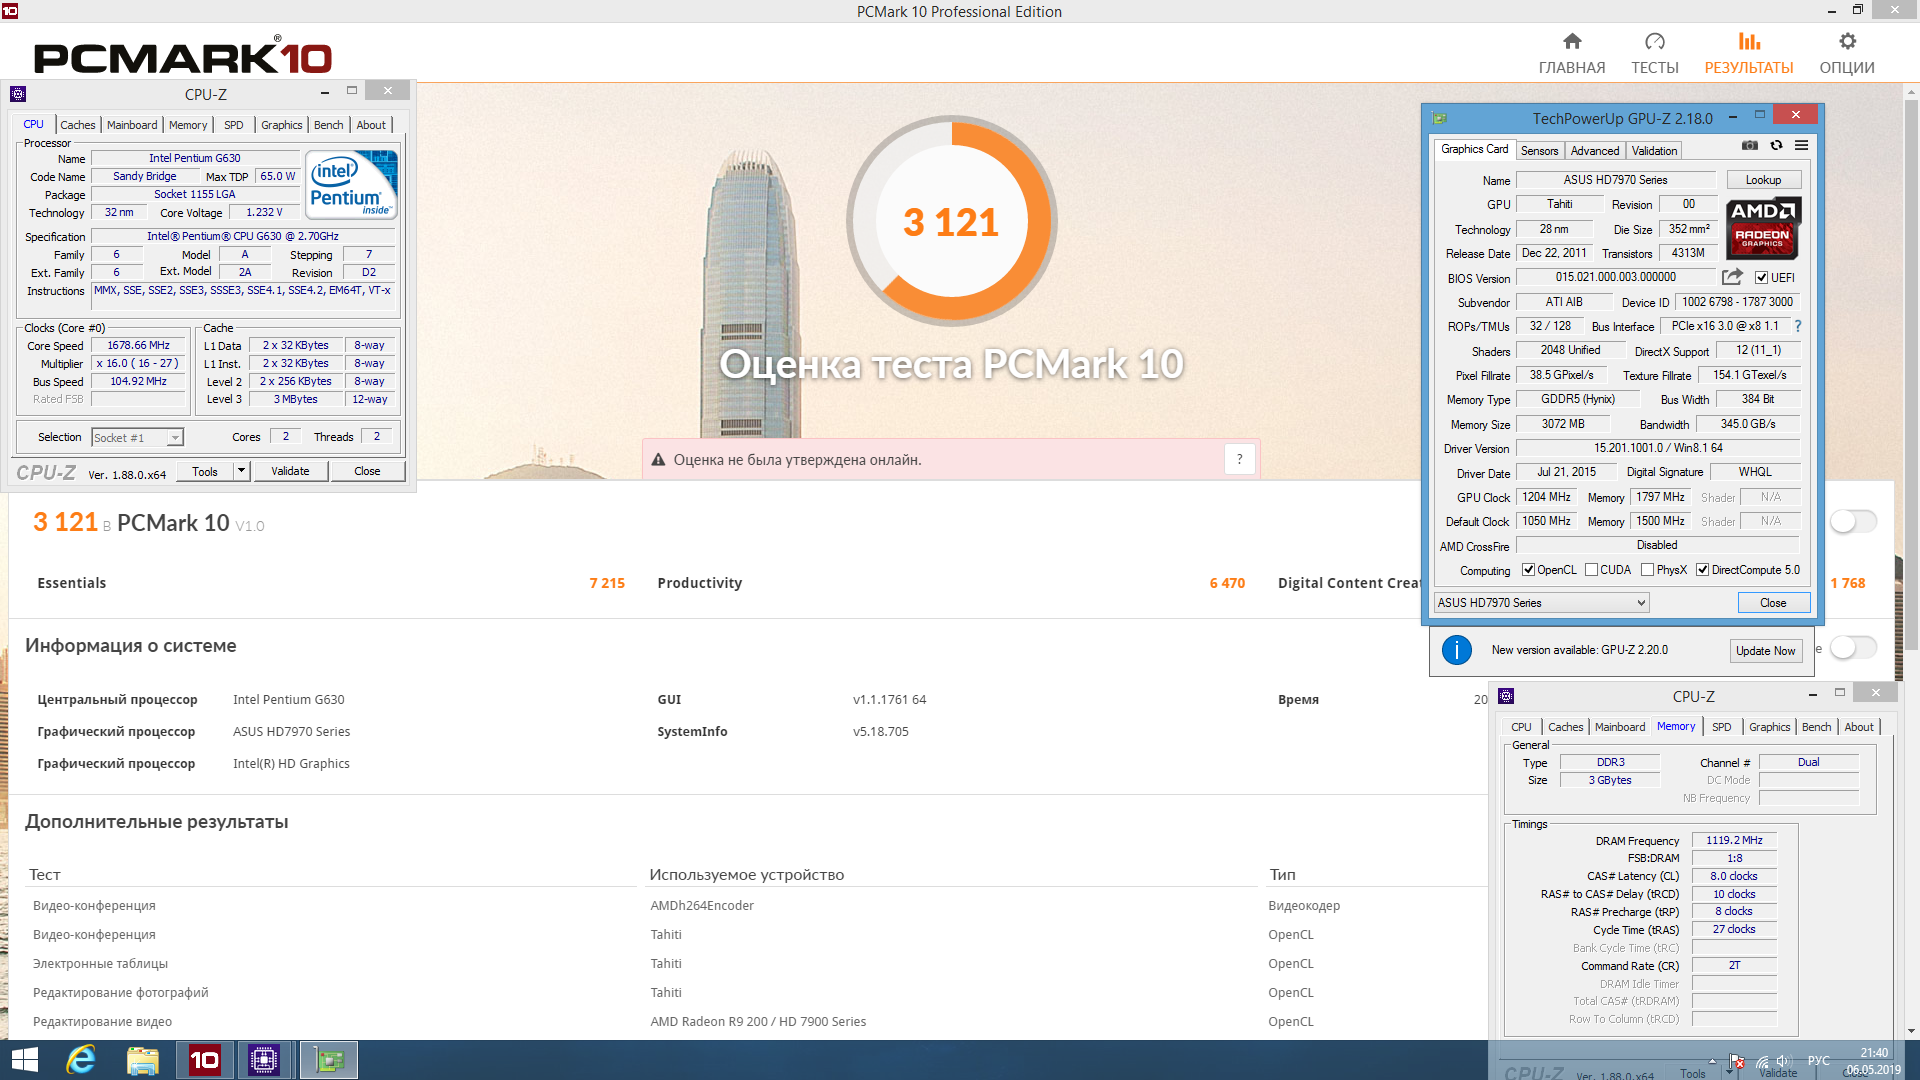The image size is (1920, 1080).
Task: Open the Advanced tab in GPU-Z
Action: [x=1594, y=151]
